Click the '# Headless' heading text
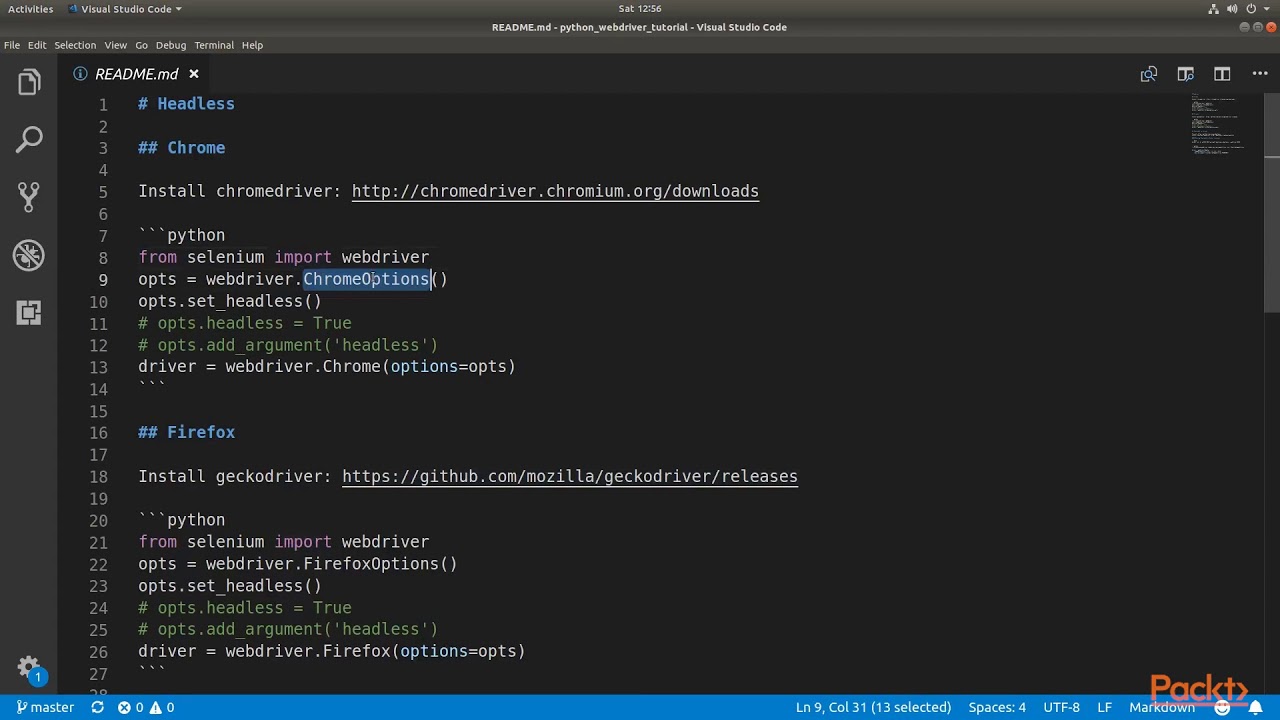This screenshot has width=1280, height=720. 186,104
